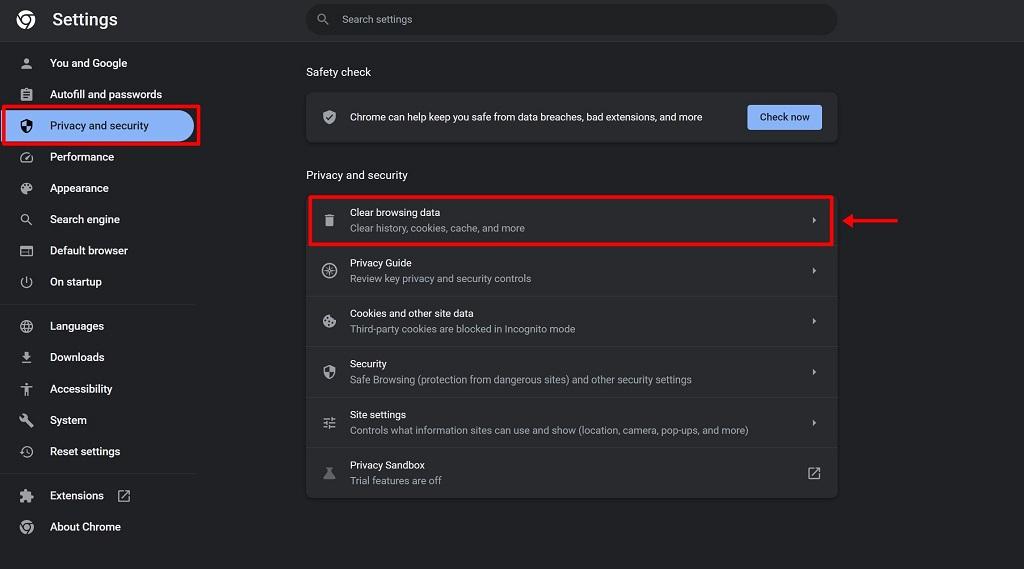Open Site settings row
Image resolution: width=1024 pixels, height=569 pixels.
(x=571, y=423)
